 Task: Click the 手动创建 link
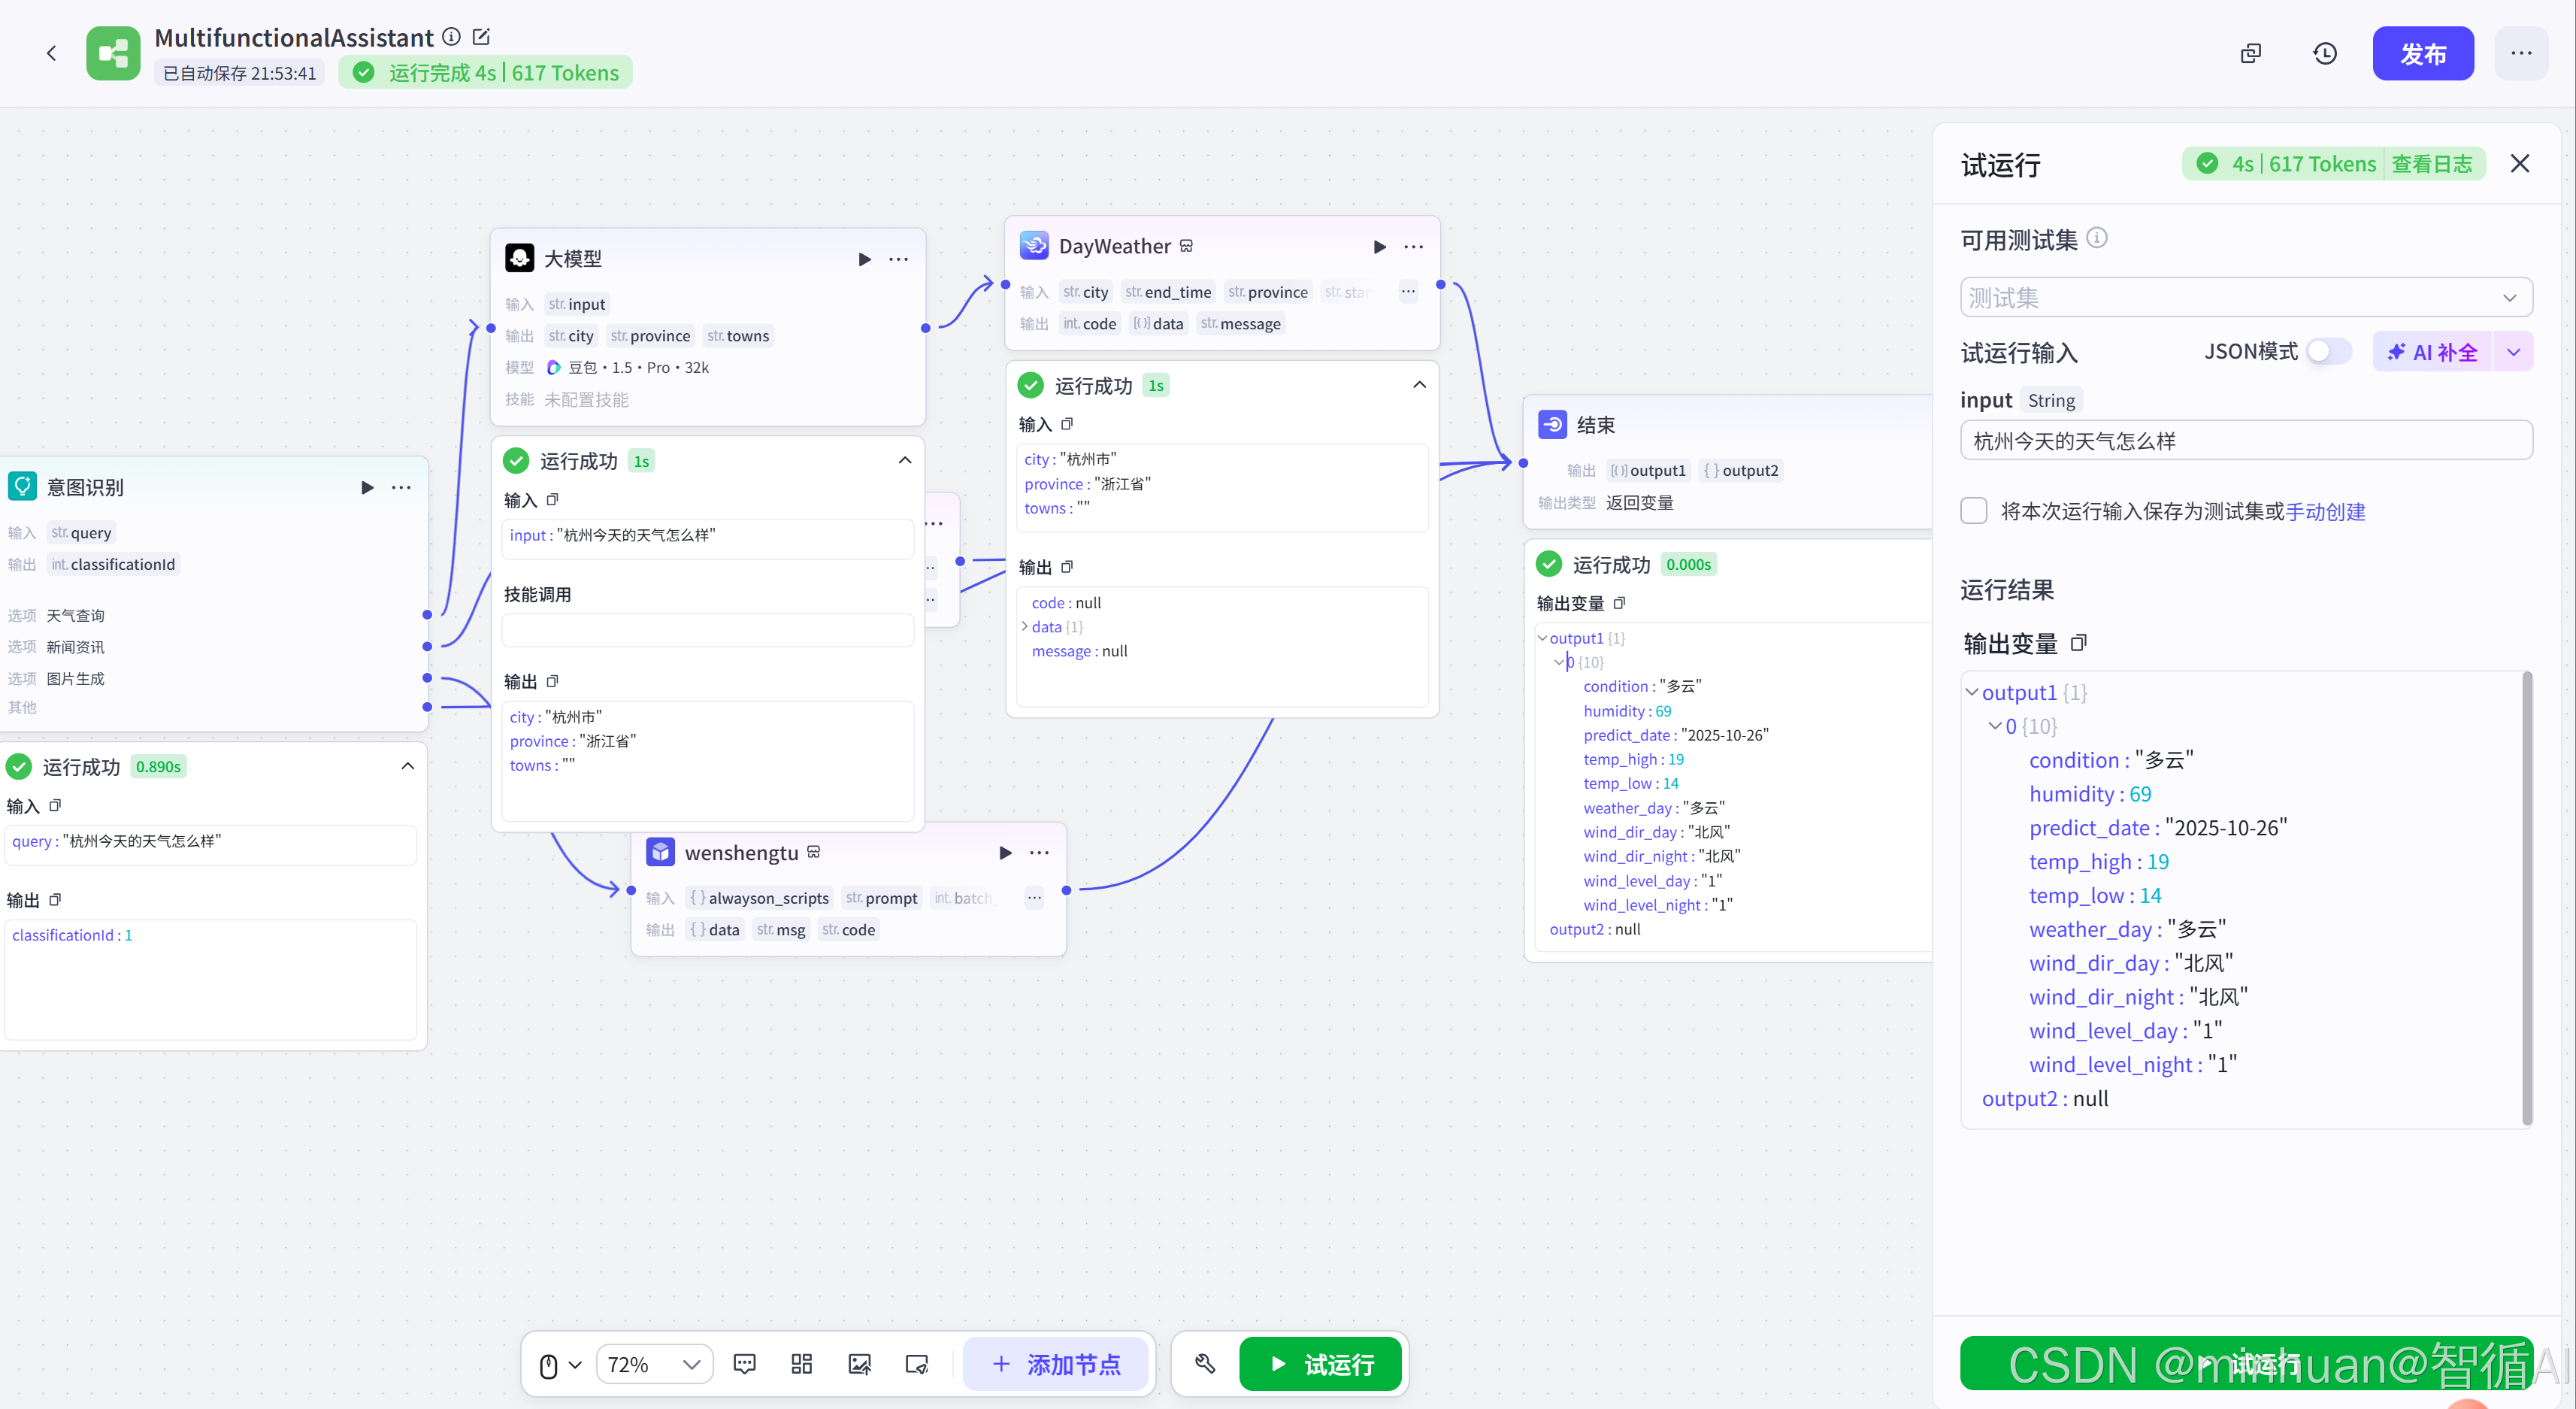point(2325,512)
